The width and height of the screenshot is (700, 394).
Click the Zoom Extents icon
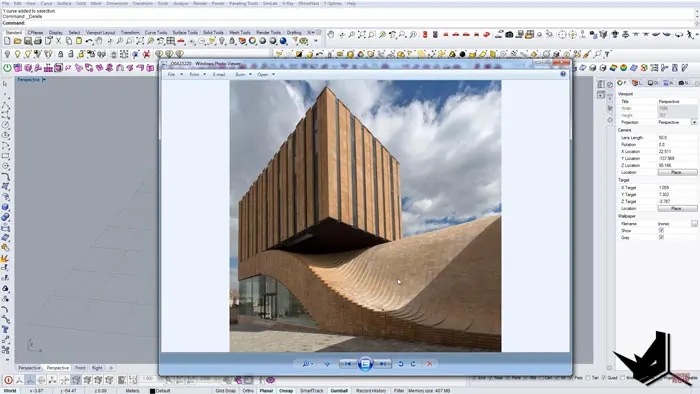tap(140, 41)
